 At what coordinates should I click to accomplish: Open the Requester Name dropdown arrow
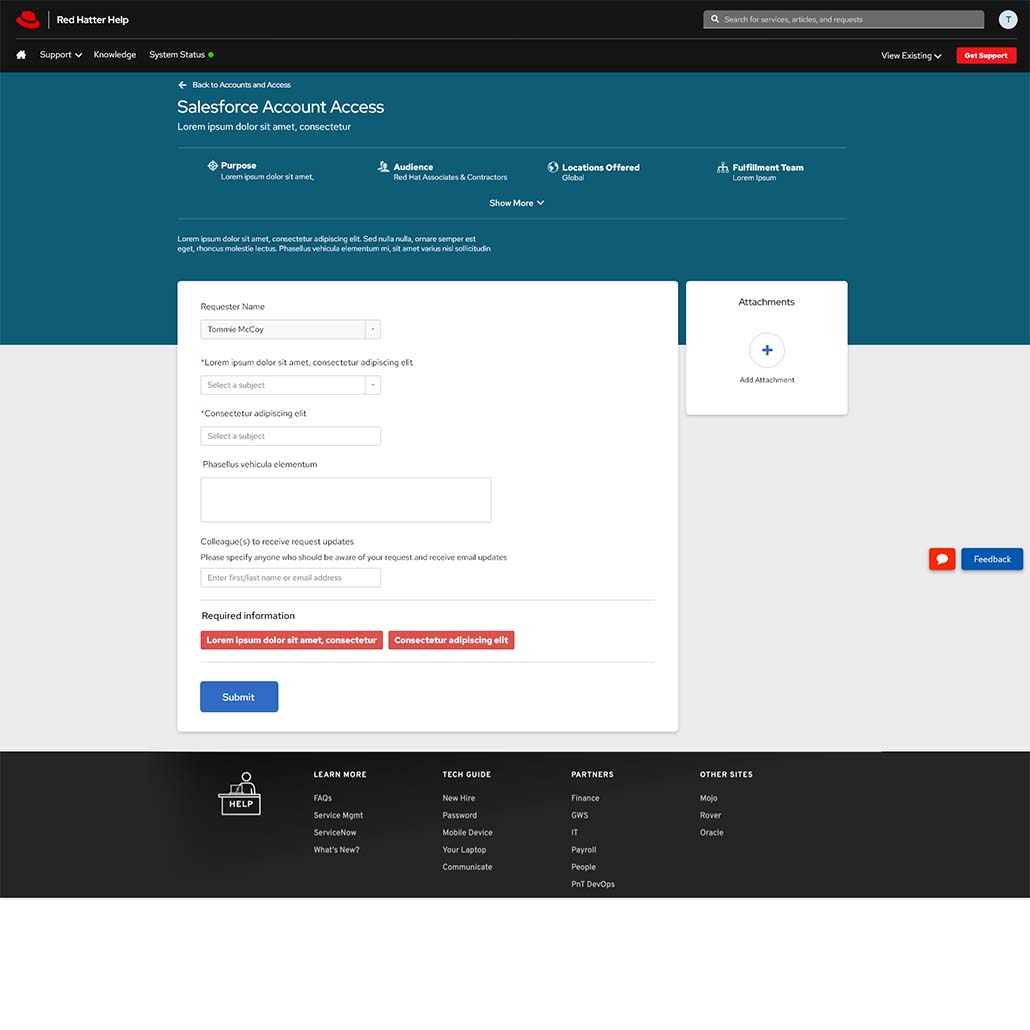pyautogui.click(x=372, y=329)
